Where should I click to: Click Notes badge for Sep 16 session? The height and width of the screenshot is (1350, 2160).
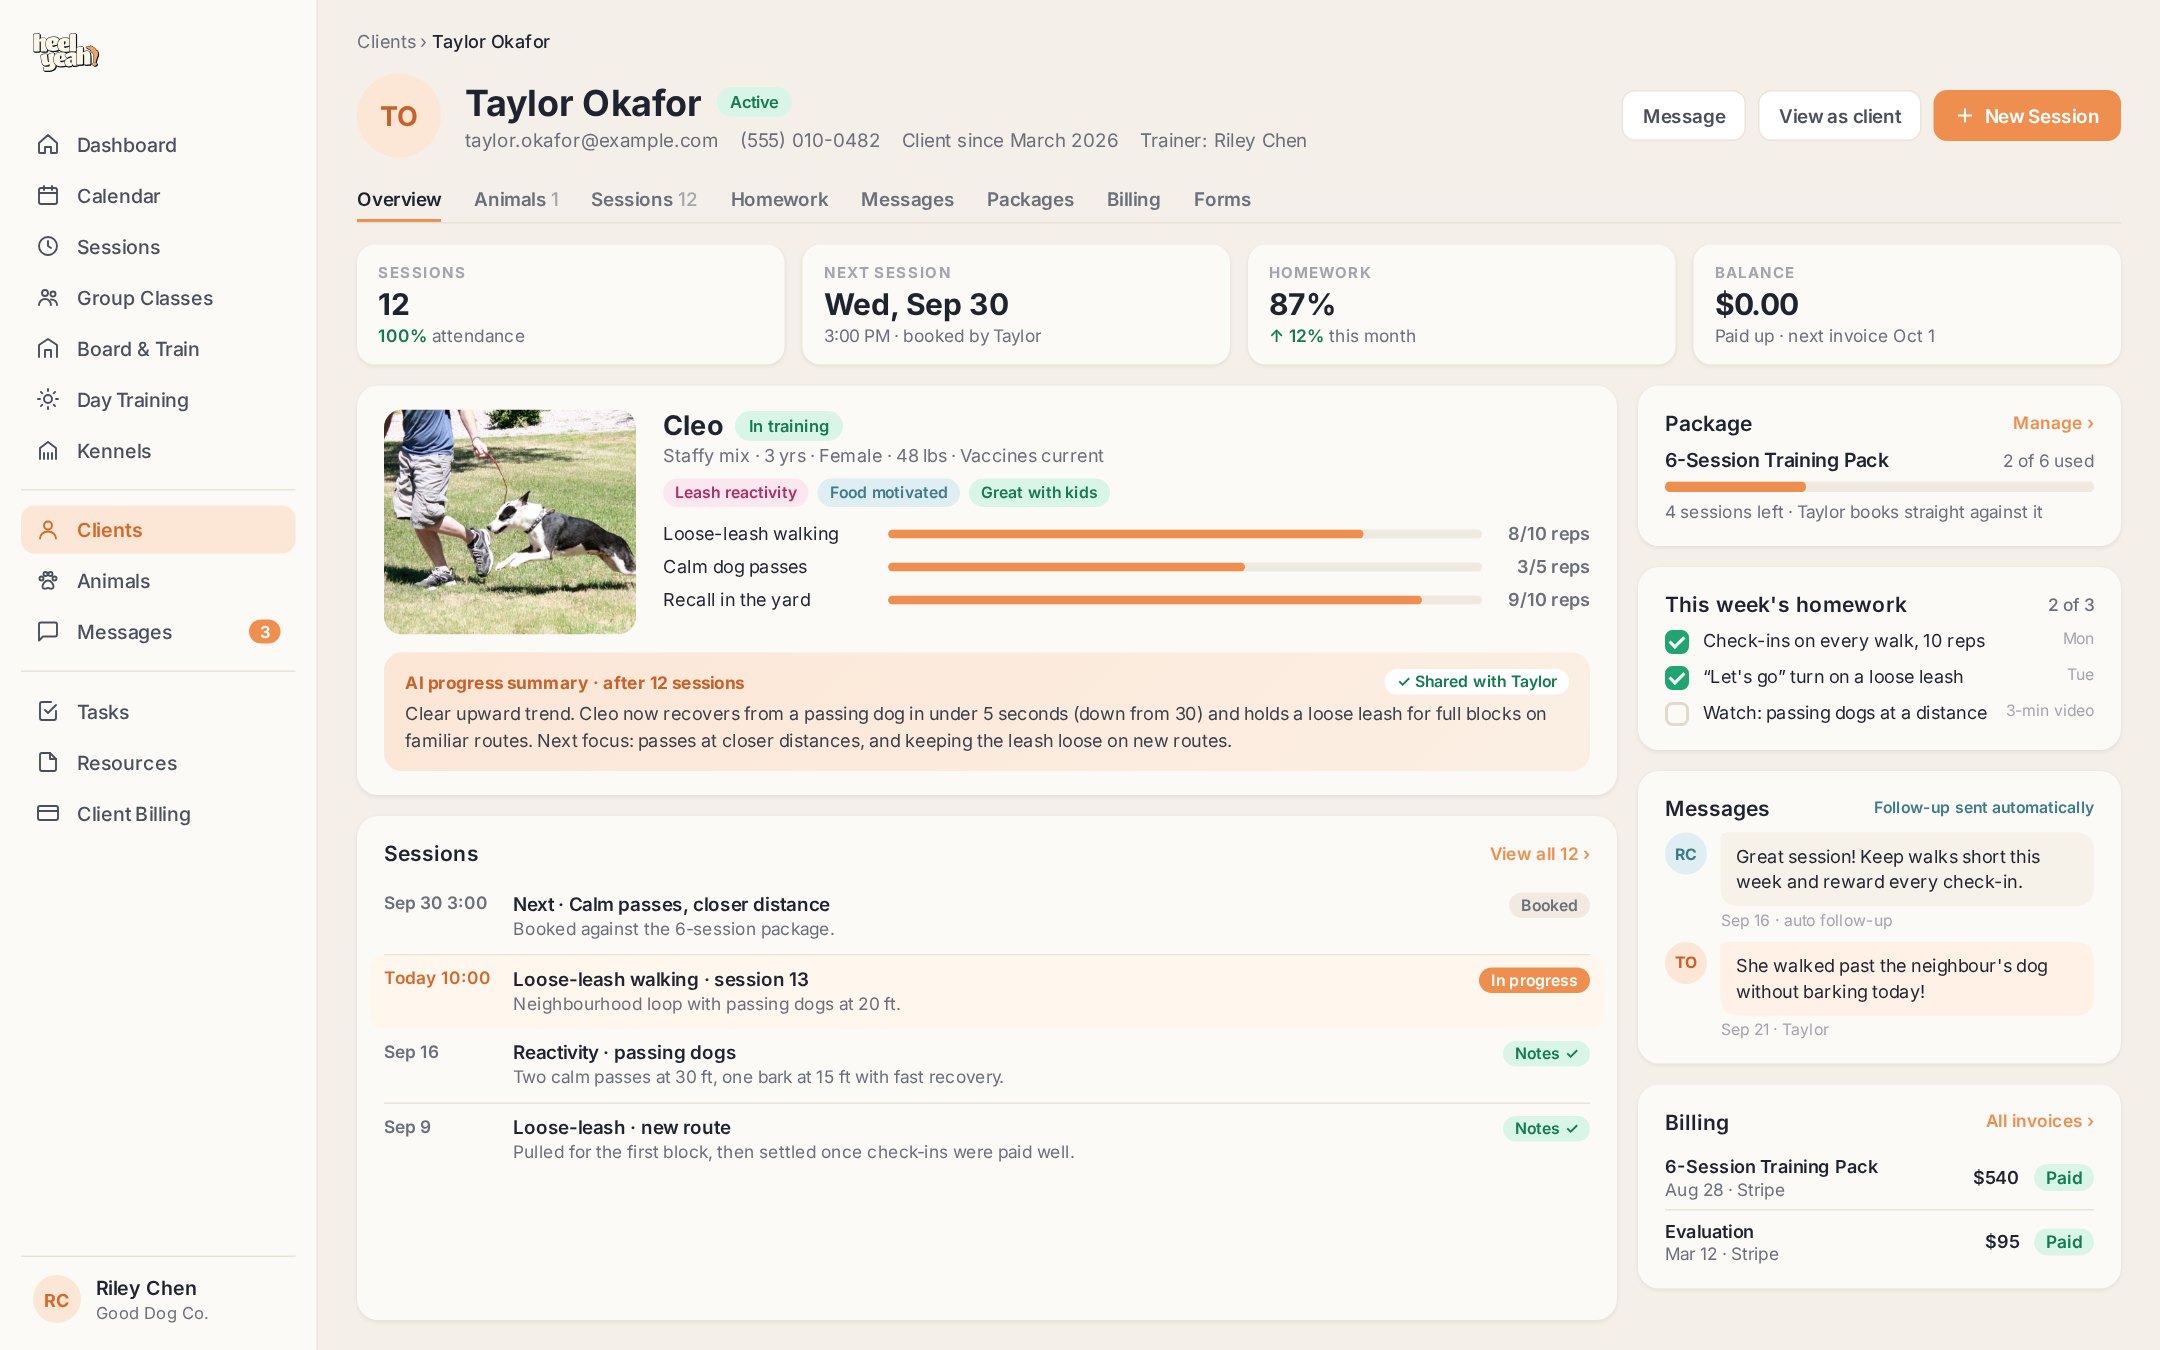(1546, 1054)
